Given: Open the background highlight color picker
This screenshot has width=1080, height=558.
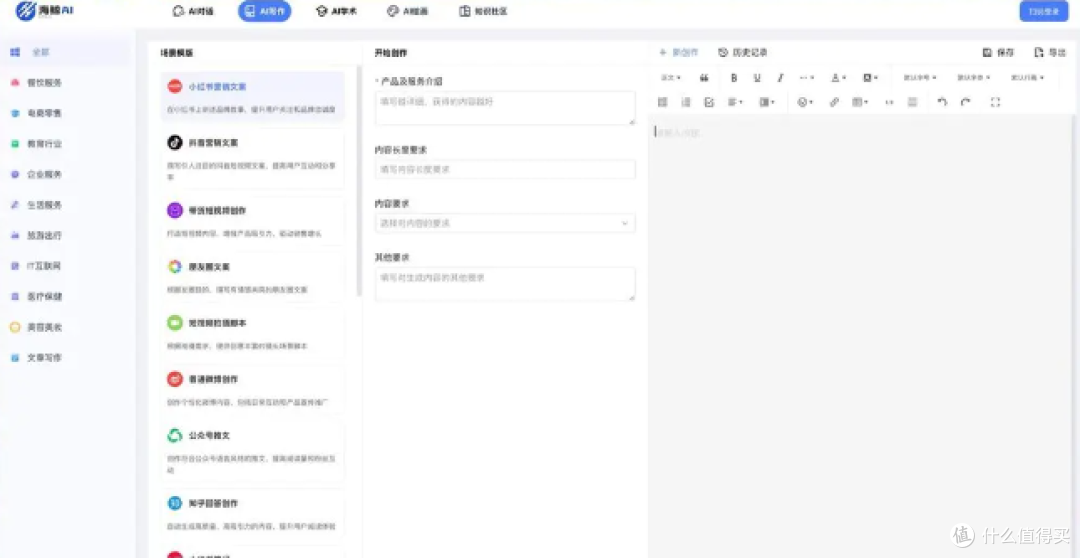Looking at the screenshot, I should click(x=870, y=78).
